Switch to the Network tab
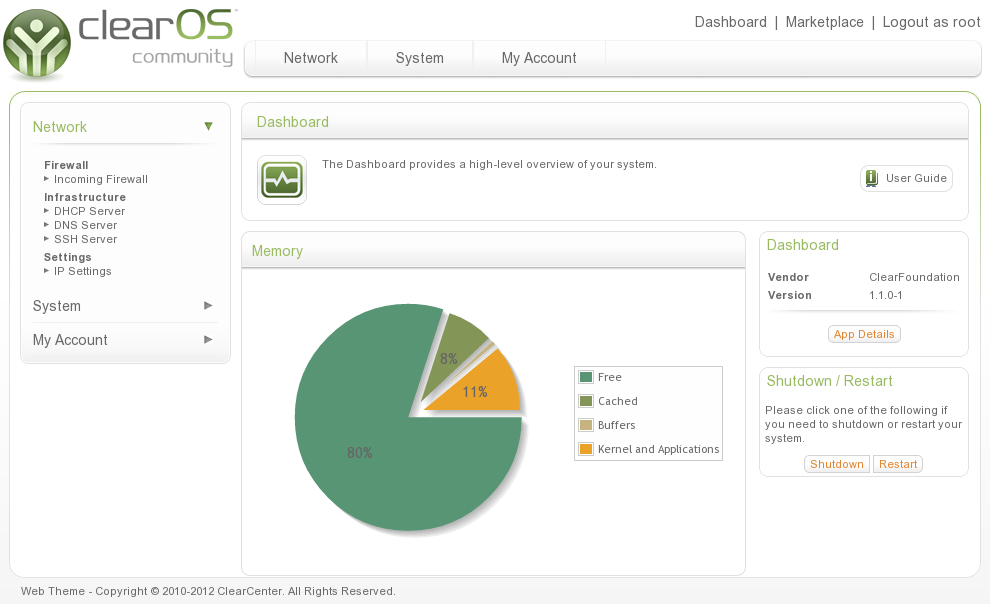 [x=310, y=58]
